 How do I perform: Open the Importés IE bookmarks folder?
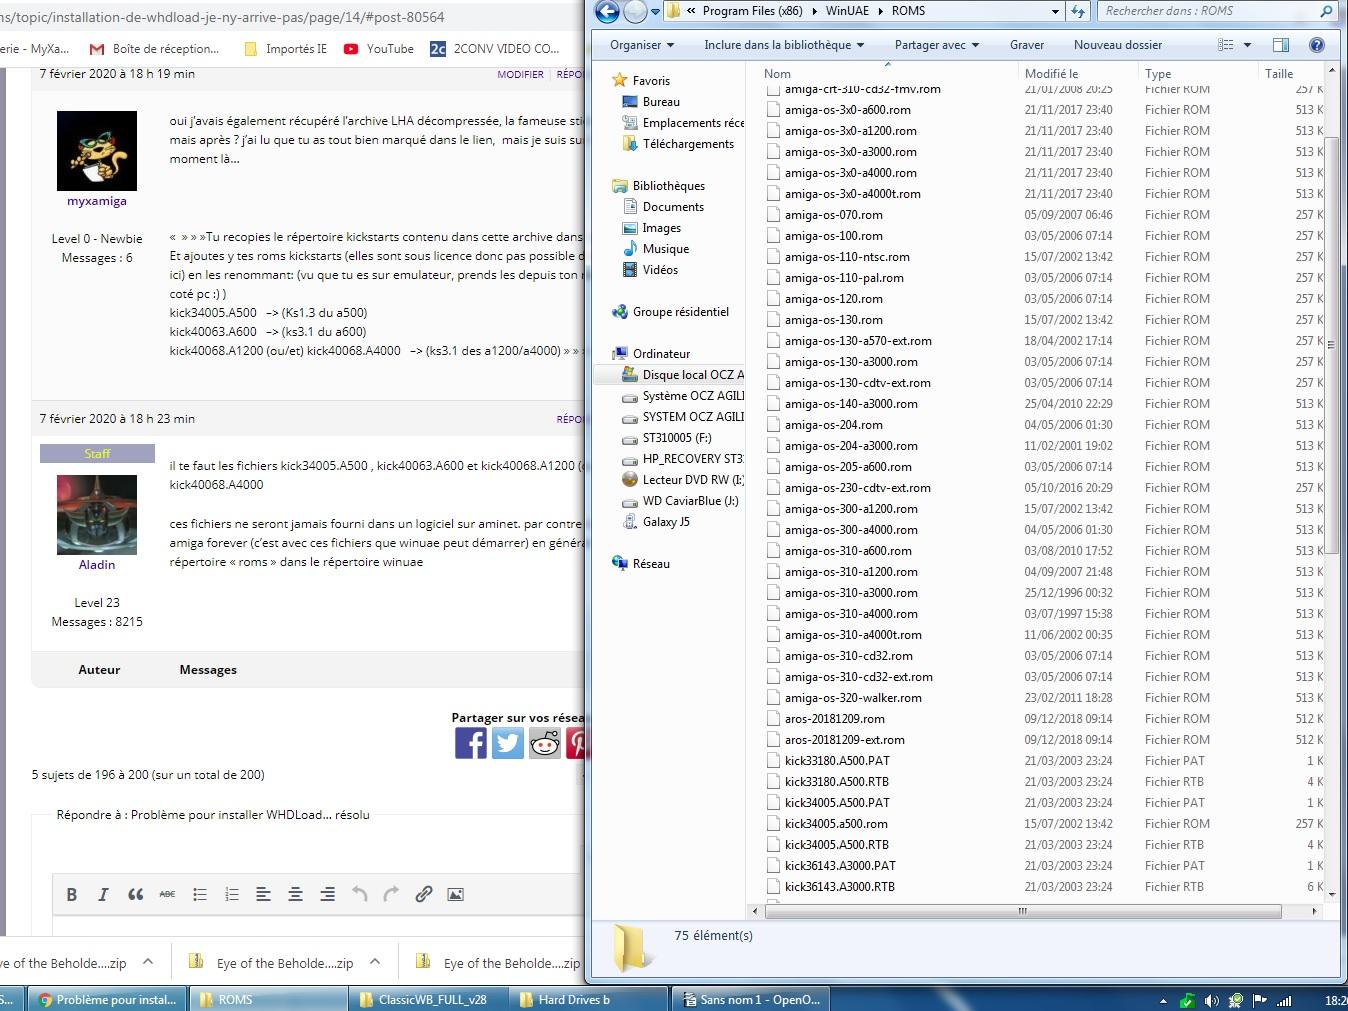click(285, 48)
